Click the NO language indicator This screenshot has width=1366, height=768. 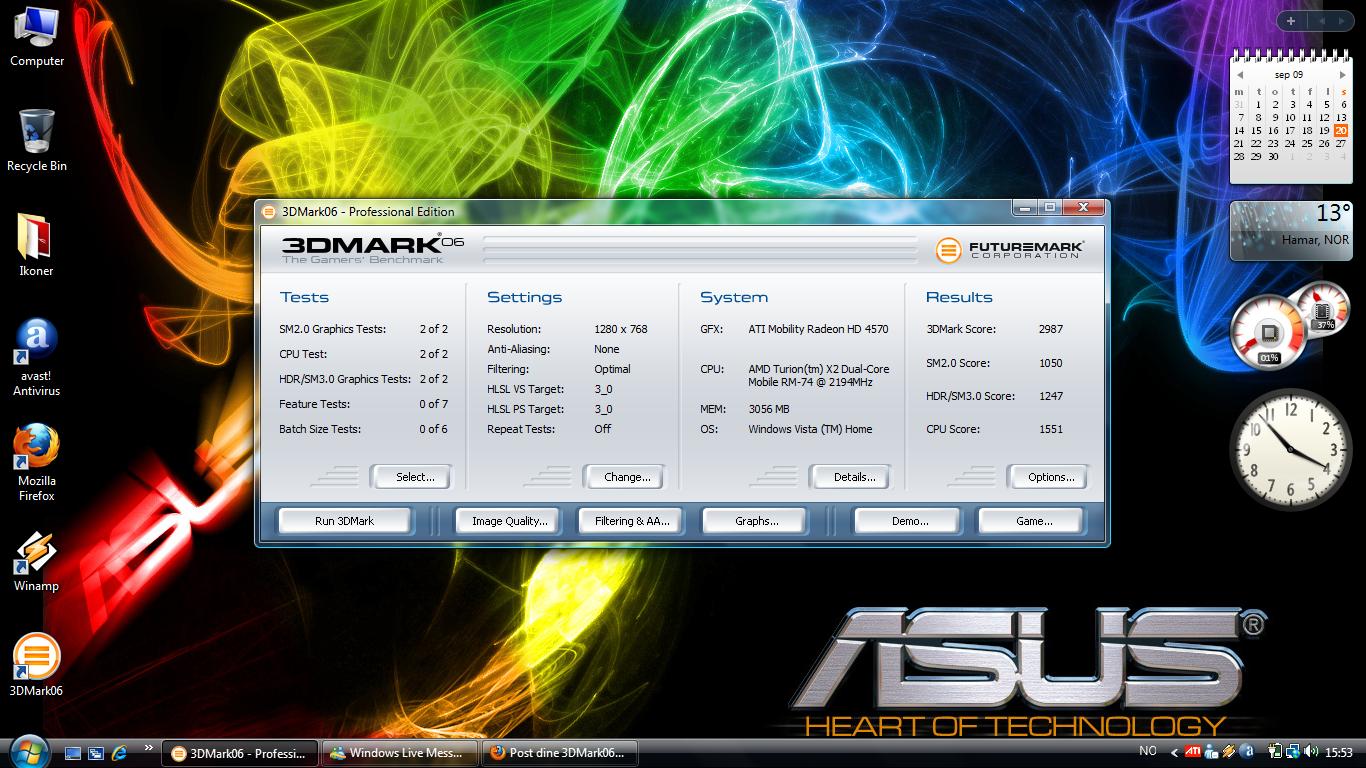[1147, 751]
